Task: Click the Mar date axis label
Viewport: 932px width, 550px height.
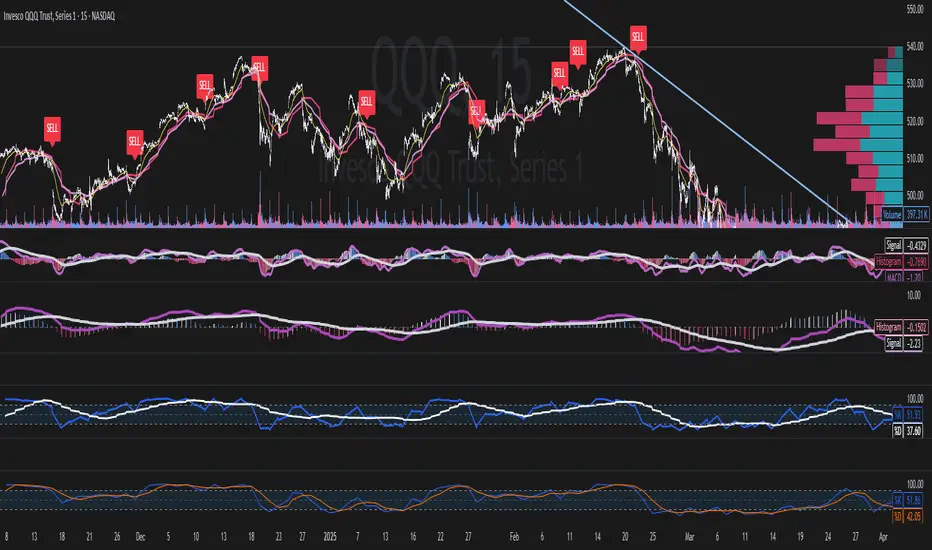Action: [x=689, y=537]
